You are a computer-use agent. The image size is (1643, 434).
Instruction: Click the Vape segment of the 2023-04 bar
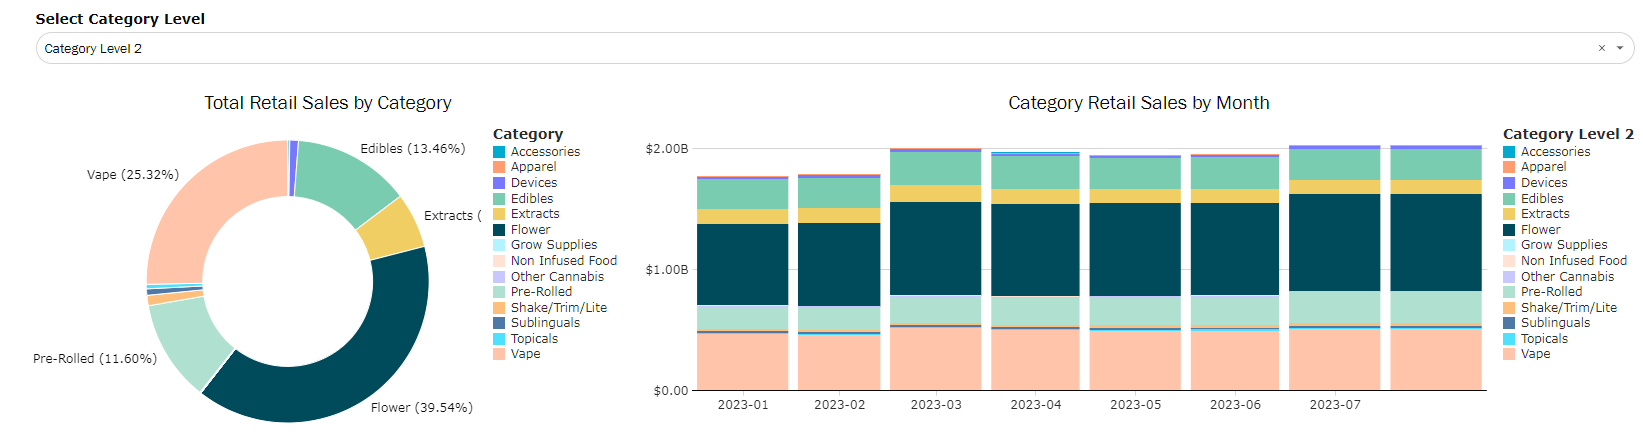[x=1035, y=359]
